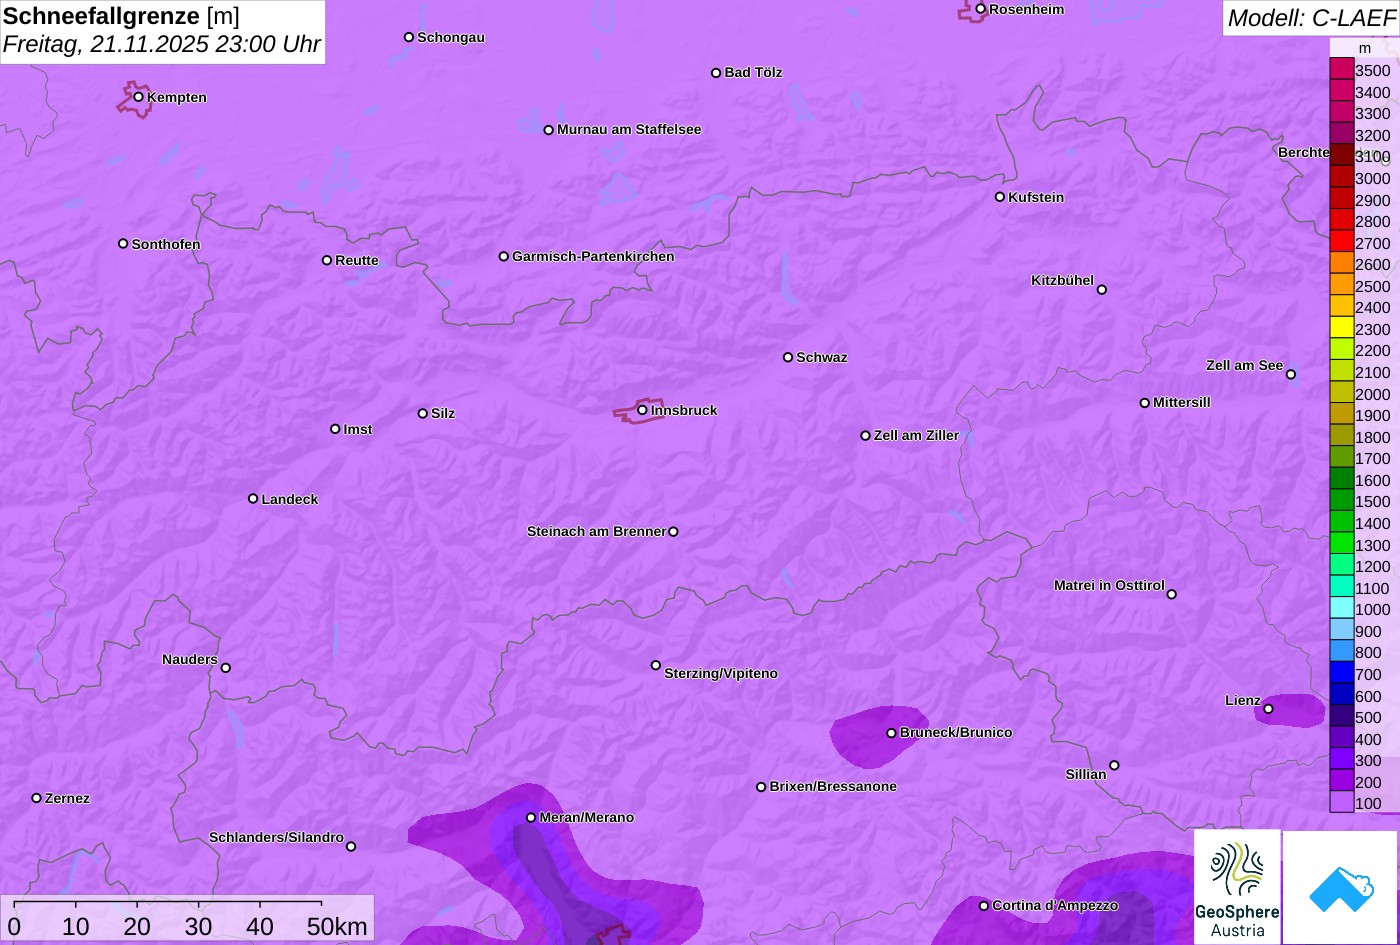Image resolution: width=1400 pixels, height=945 pixels.
Task: Click the Zell am See marker dot
Action: coord(1291,374)
